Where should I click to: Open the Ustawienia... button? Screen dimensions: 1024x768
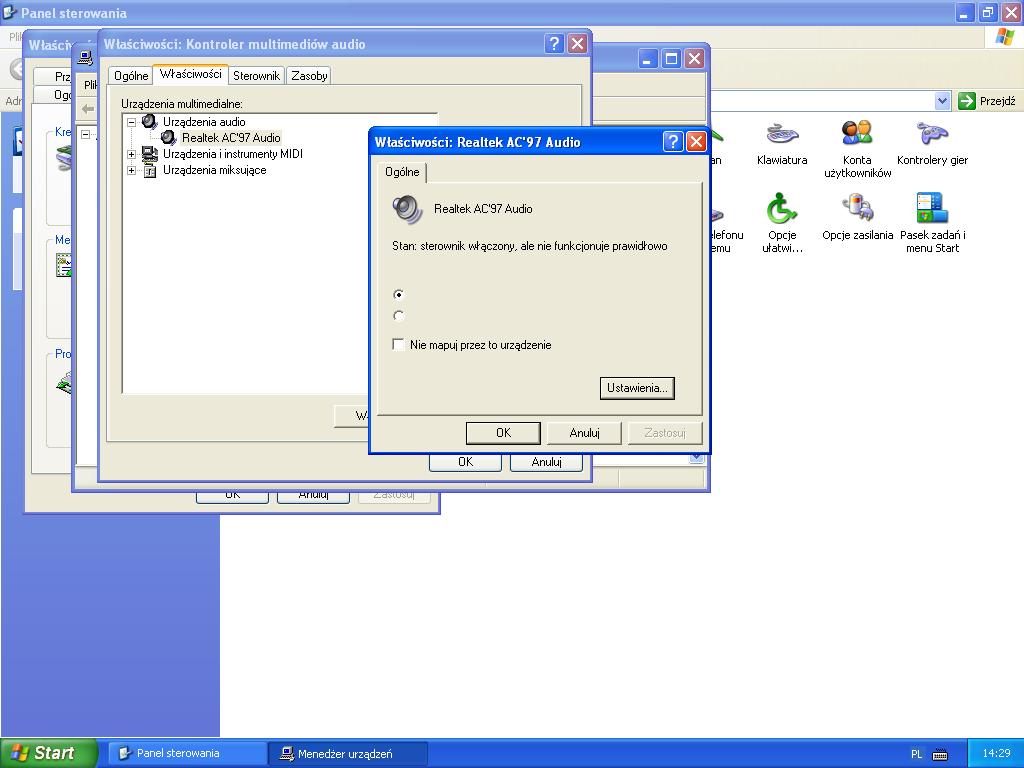pyautogui.click(x=637, y=388)
